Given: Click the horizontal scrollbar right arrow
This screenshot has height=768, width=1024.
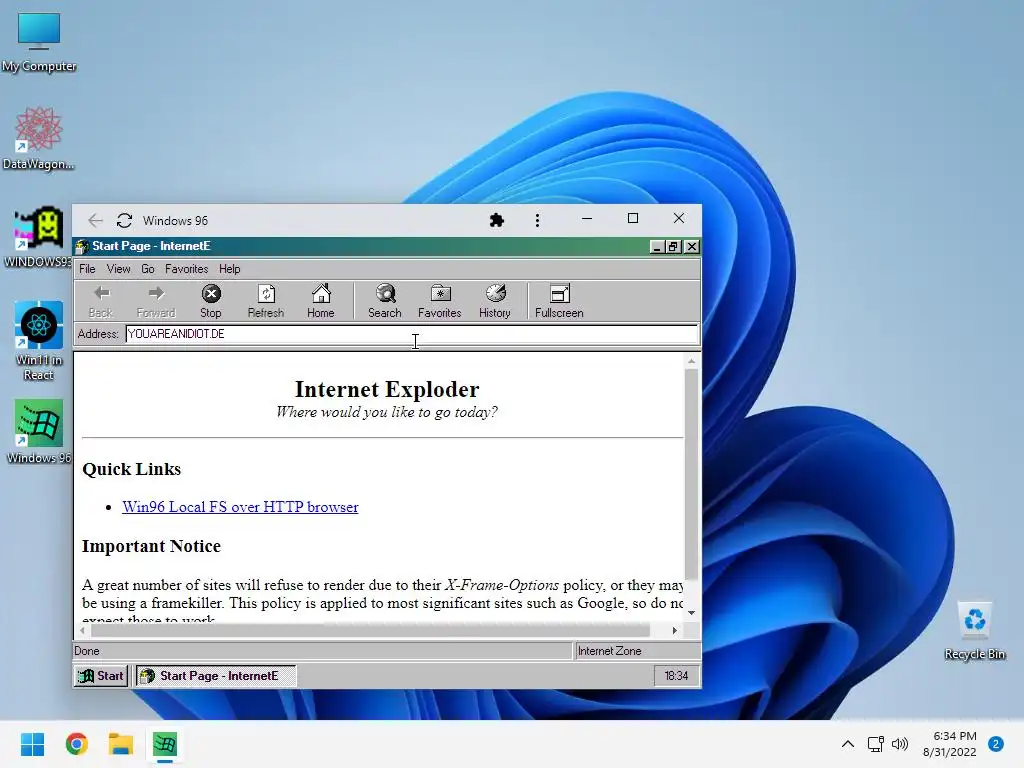Looking at the screenshot, I should (675, 630).
